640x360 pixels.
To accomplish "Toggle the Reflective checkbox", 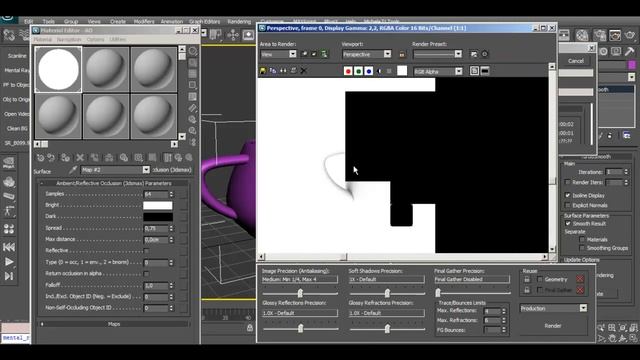I will point(146,251).
